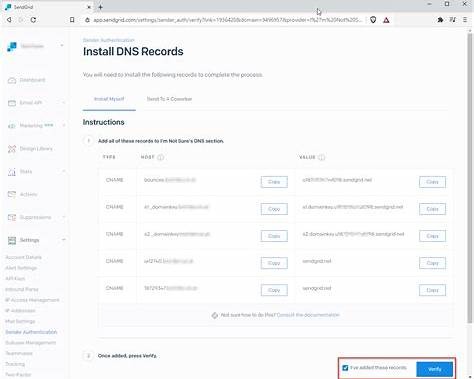The height and width of the screenshot is (379, 474).
Task: Open Sender Authentication in sidebar
Action: click(31, 332)
